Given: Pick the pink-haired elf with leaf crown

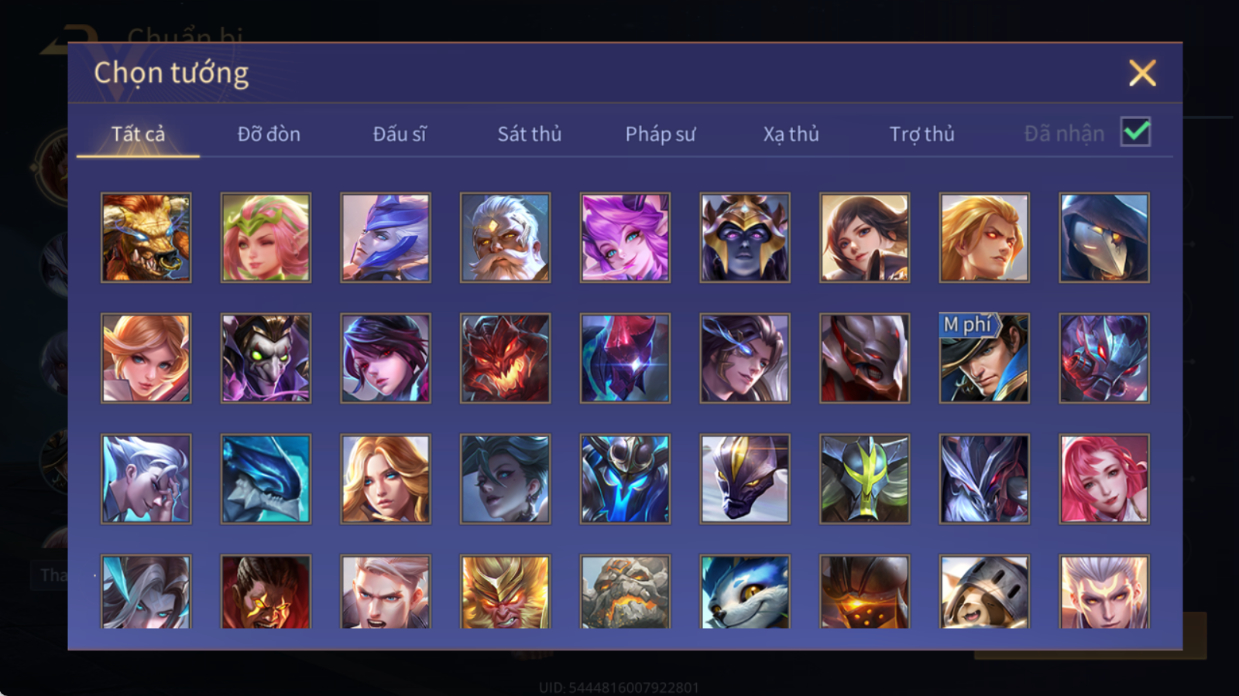Looking at the screenshot, I should click(x=266, y=238).
